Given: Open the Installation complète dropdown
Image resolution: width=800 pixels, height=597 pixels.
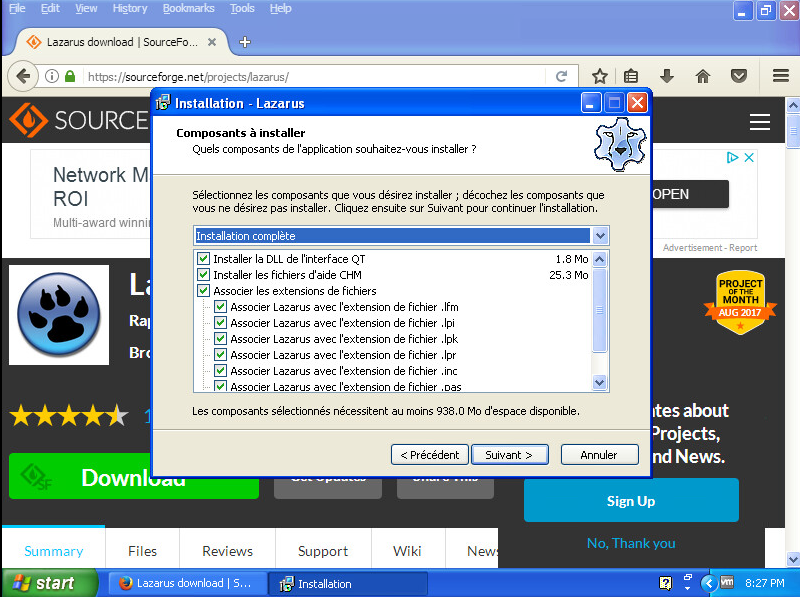Looking at the screenshot, I should point(600,236).
